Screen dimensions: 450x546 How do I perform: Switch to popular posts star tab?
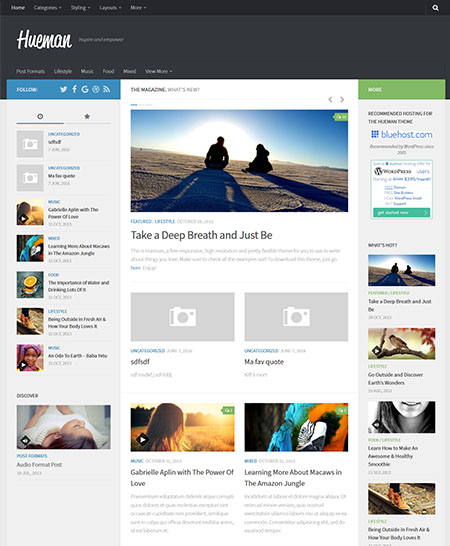[87, 116]
